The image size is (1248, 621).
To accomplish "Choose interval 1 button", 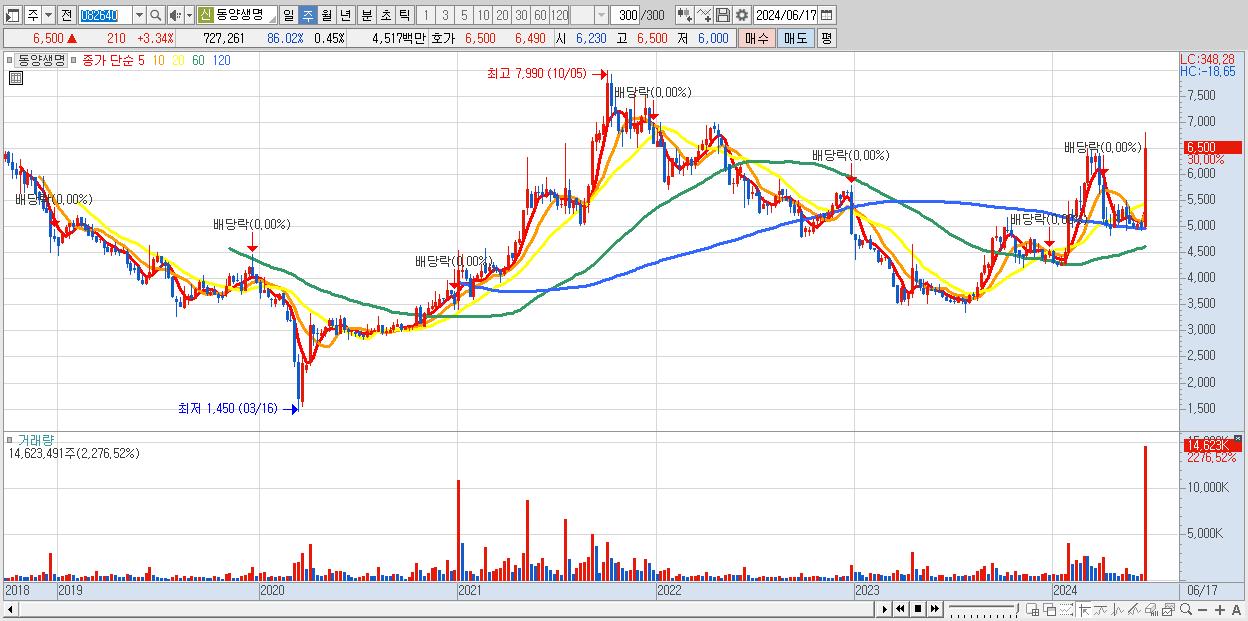I will click(x=425, y=15).
